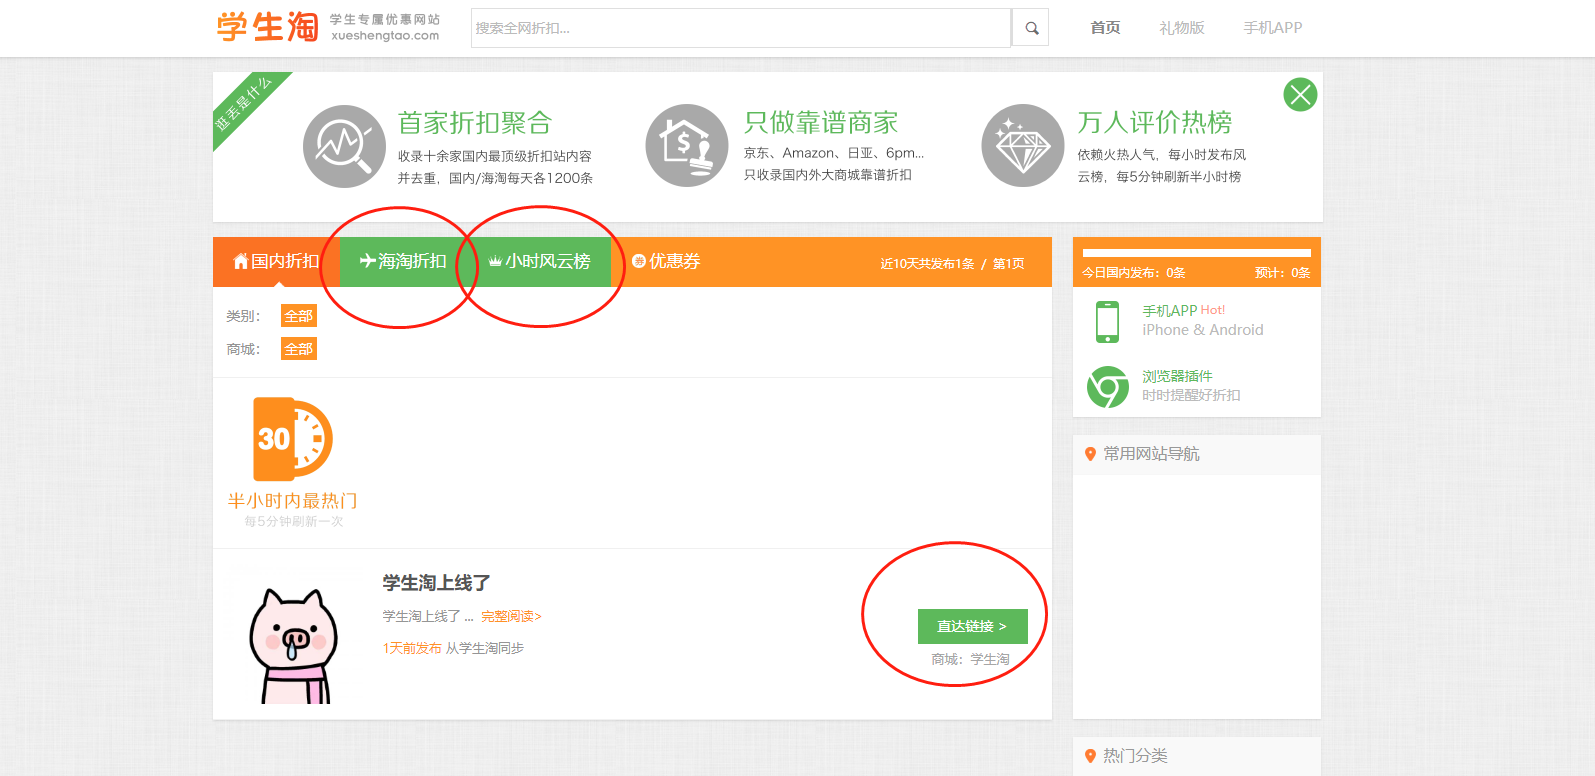
Task: Select 全部 in the 类别 filter
Action: click(x=298, y=316)
